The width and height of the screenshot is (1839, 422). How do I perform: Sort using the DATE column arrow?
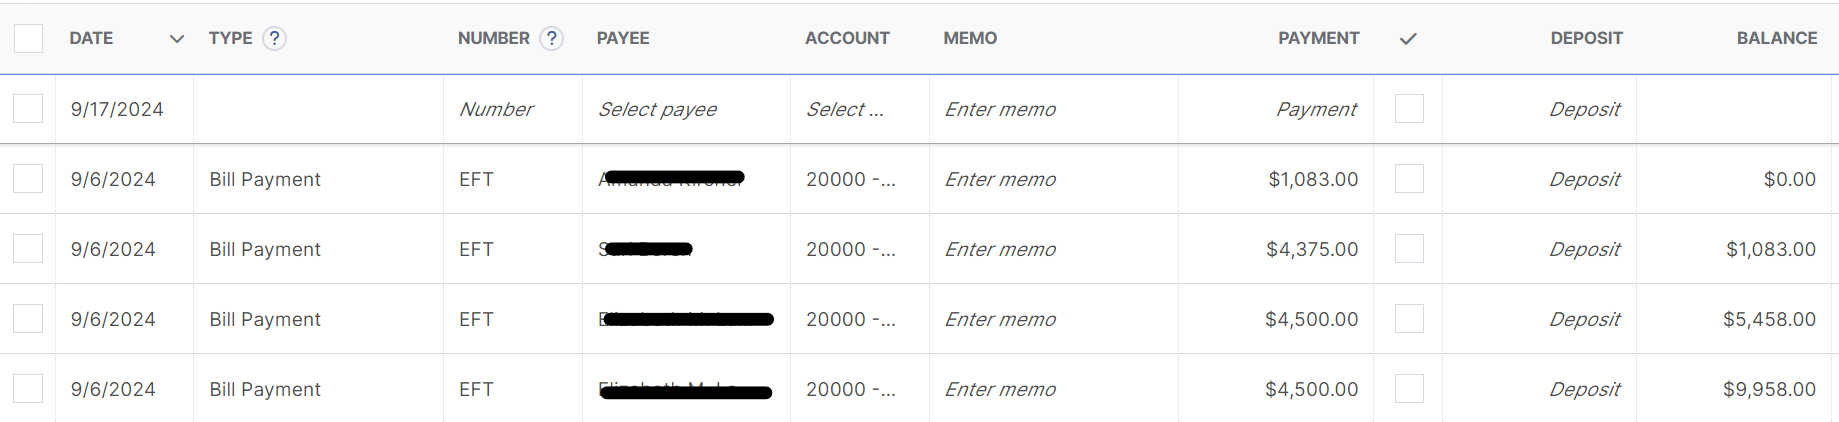click(177, 39)
